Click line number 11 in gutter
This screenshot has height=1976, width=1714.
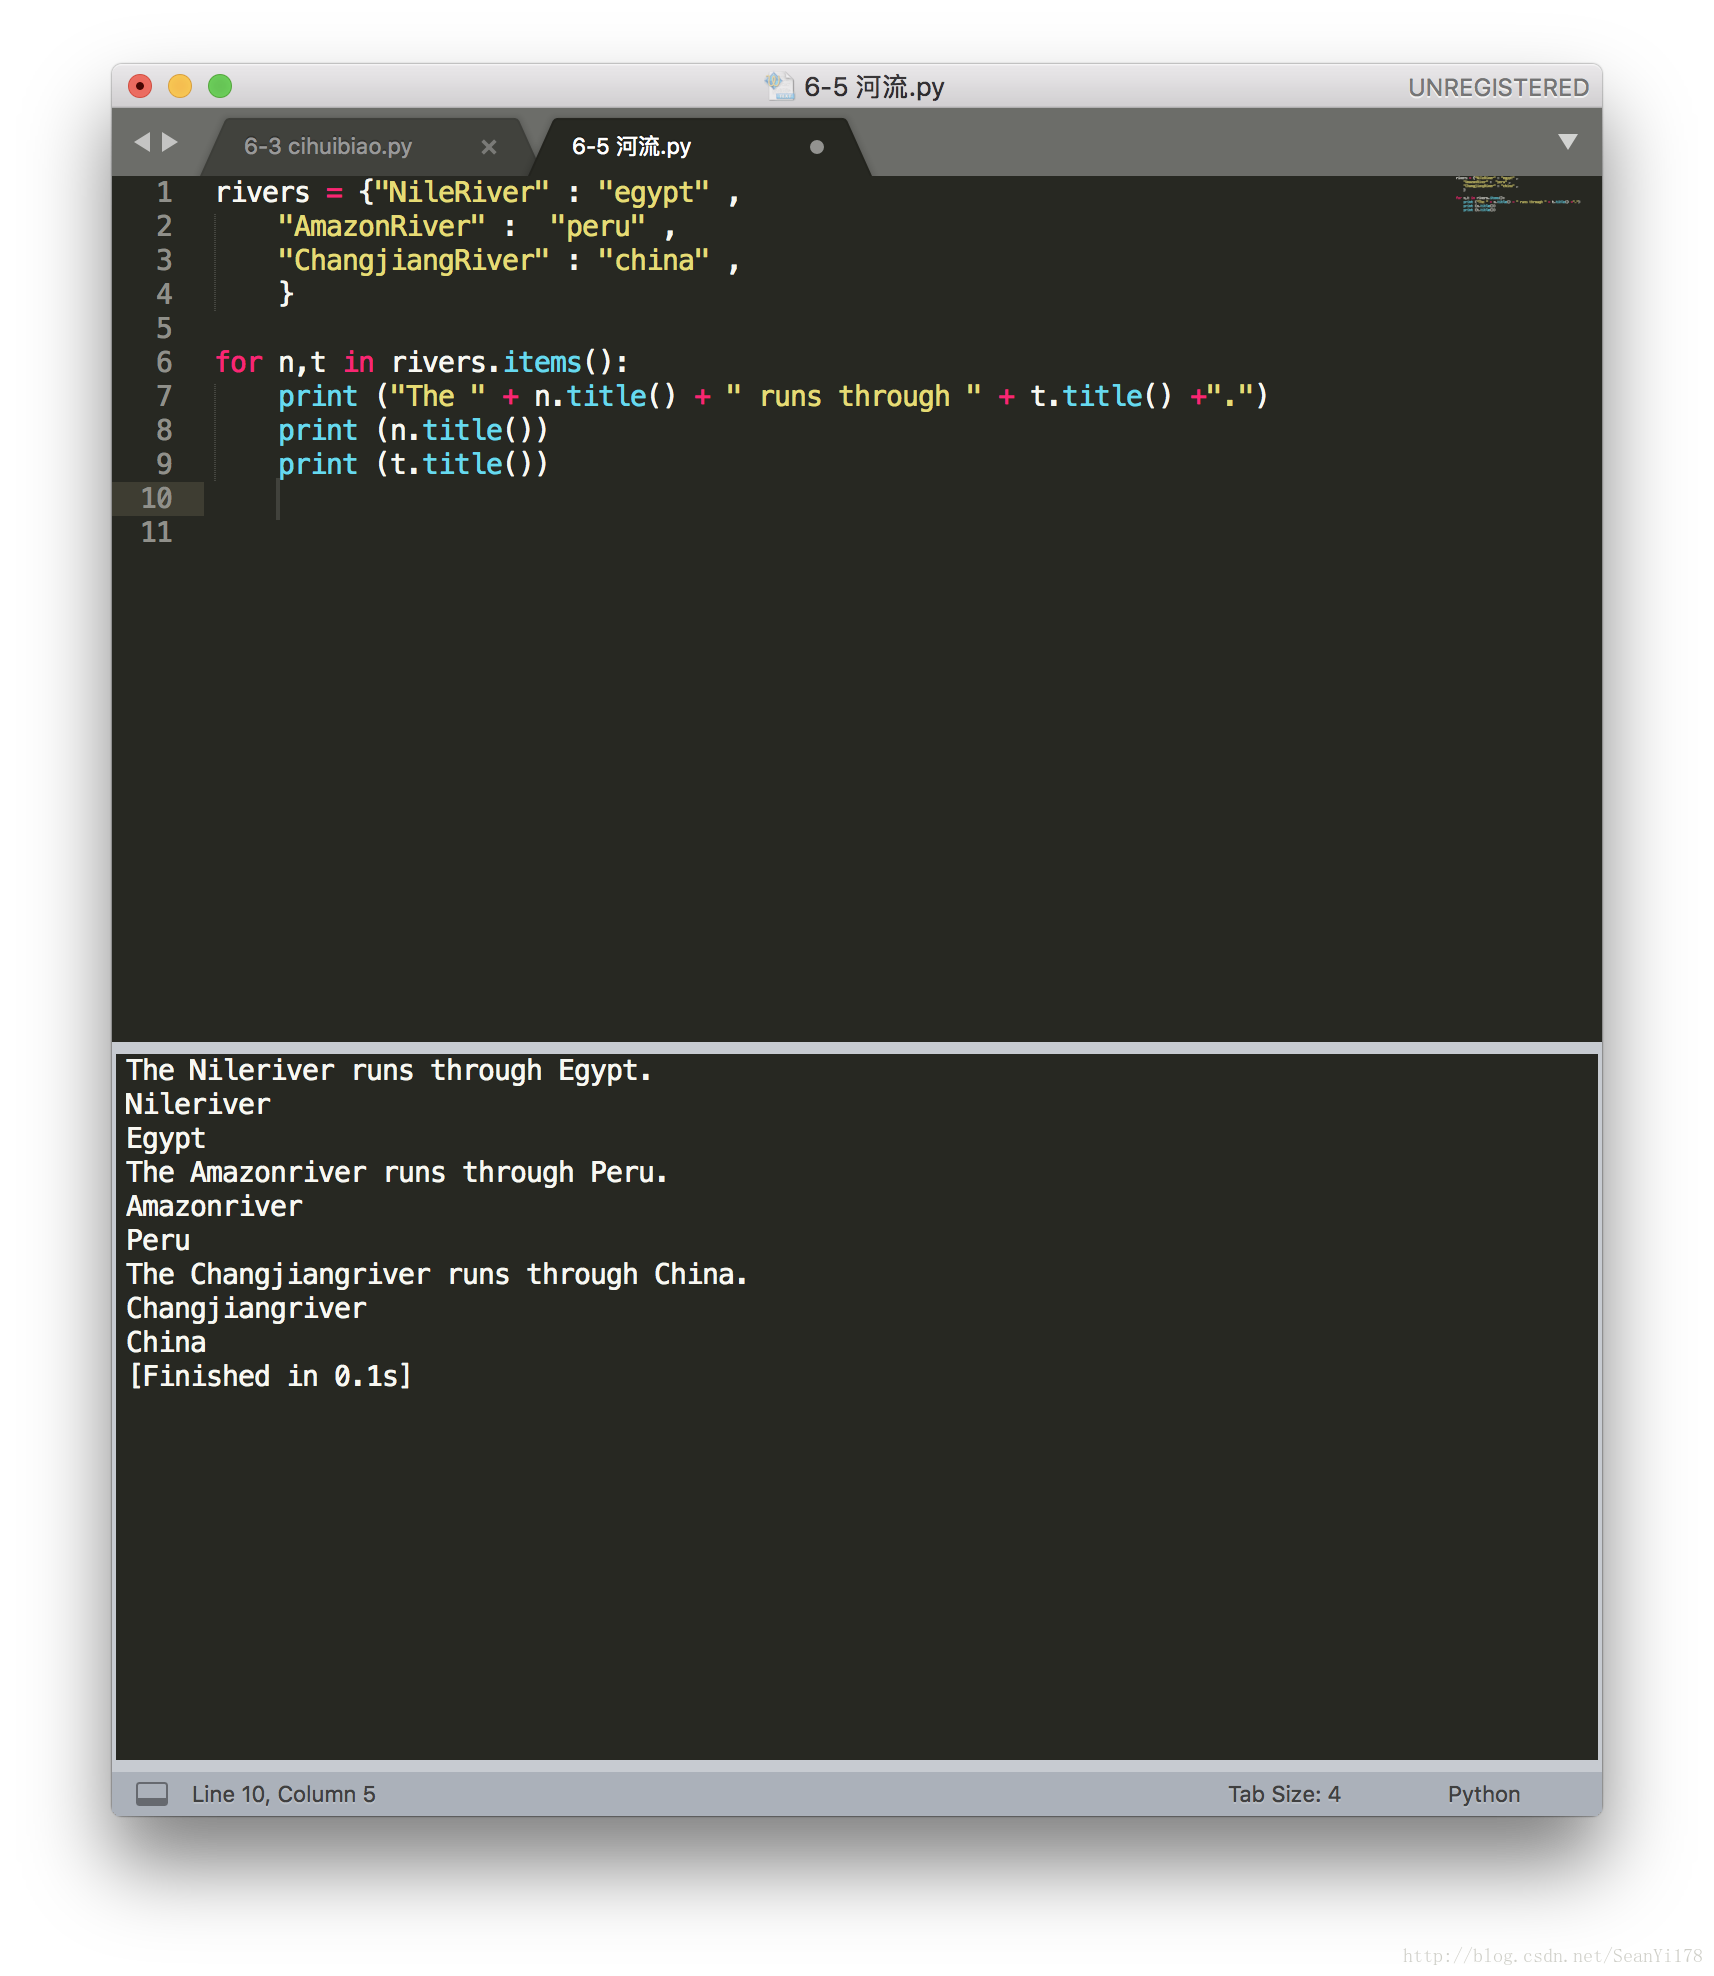coord(156,532)
